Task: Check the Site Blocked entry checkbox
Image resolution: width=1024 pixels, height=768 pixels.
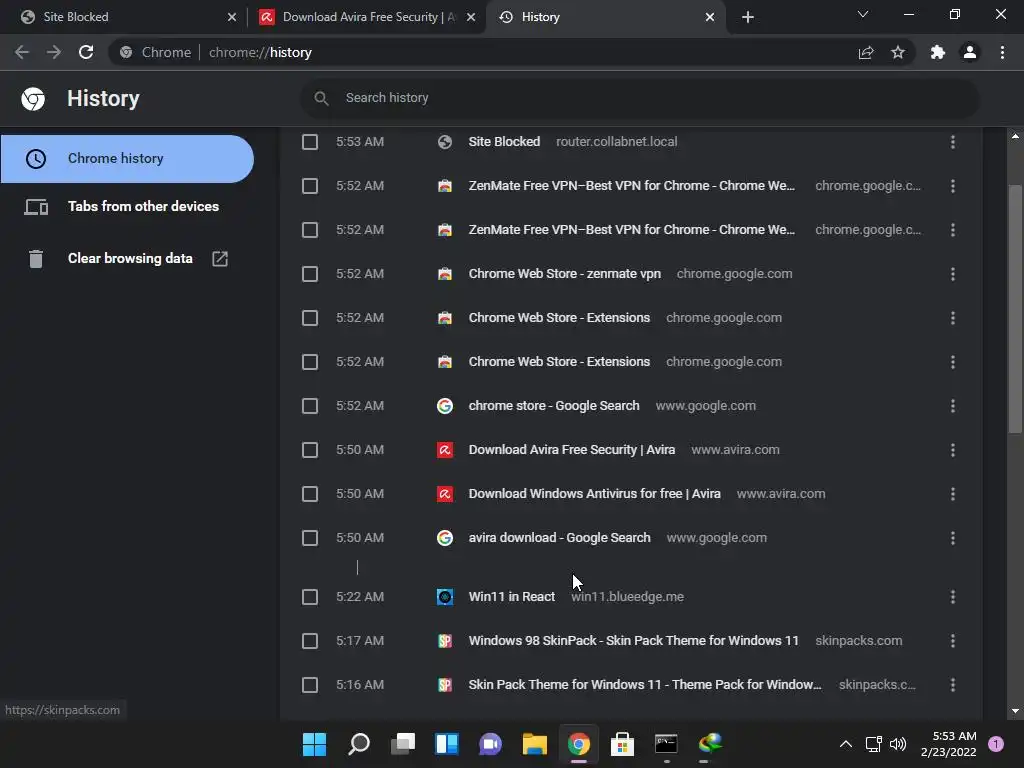Action: click(x=310, y=142)
